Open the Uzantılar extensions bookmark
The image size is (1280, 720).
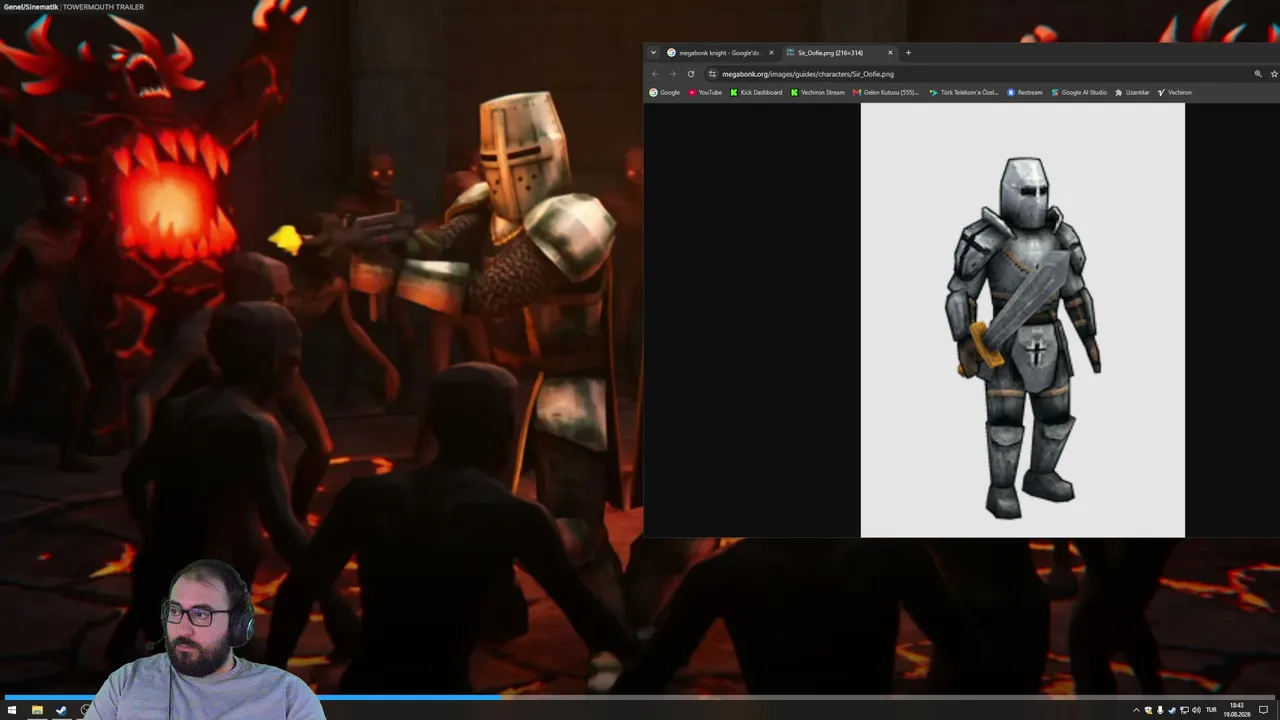pyautogui.click(x=1132, y=92)
